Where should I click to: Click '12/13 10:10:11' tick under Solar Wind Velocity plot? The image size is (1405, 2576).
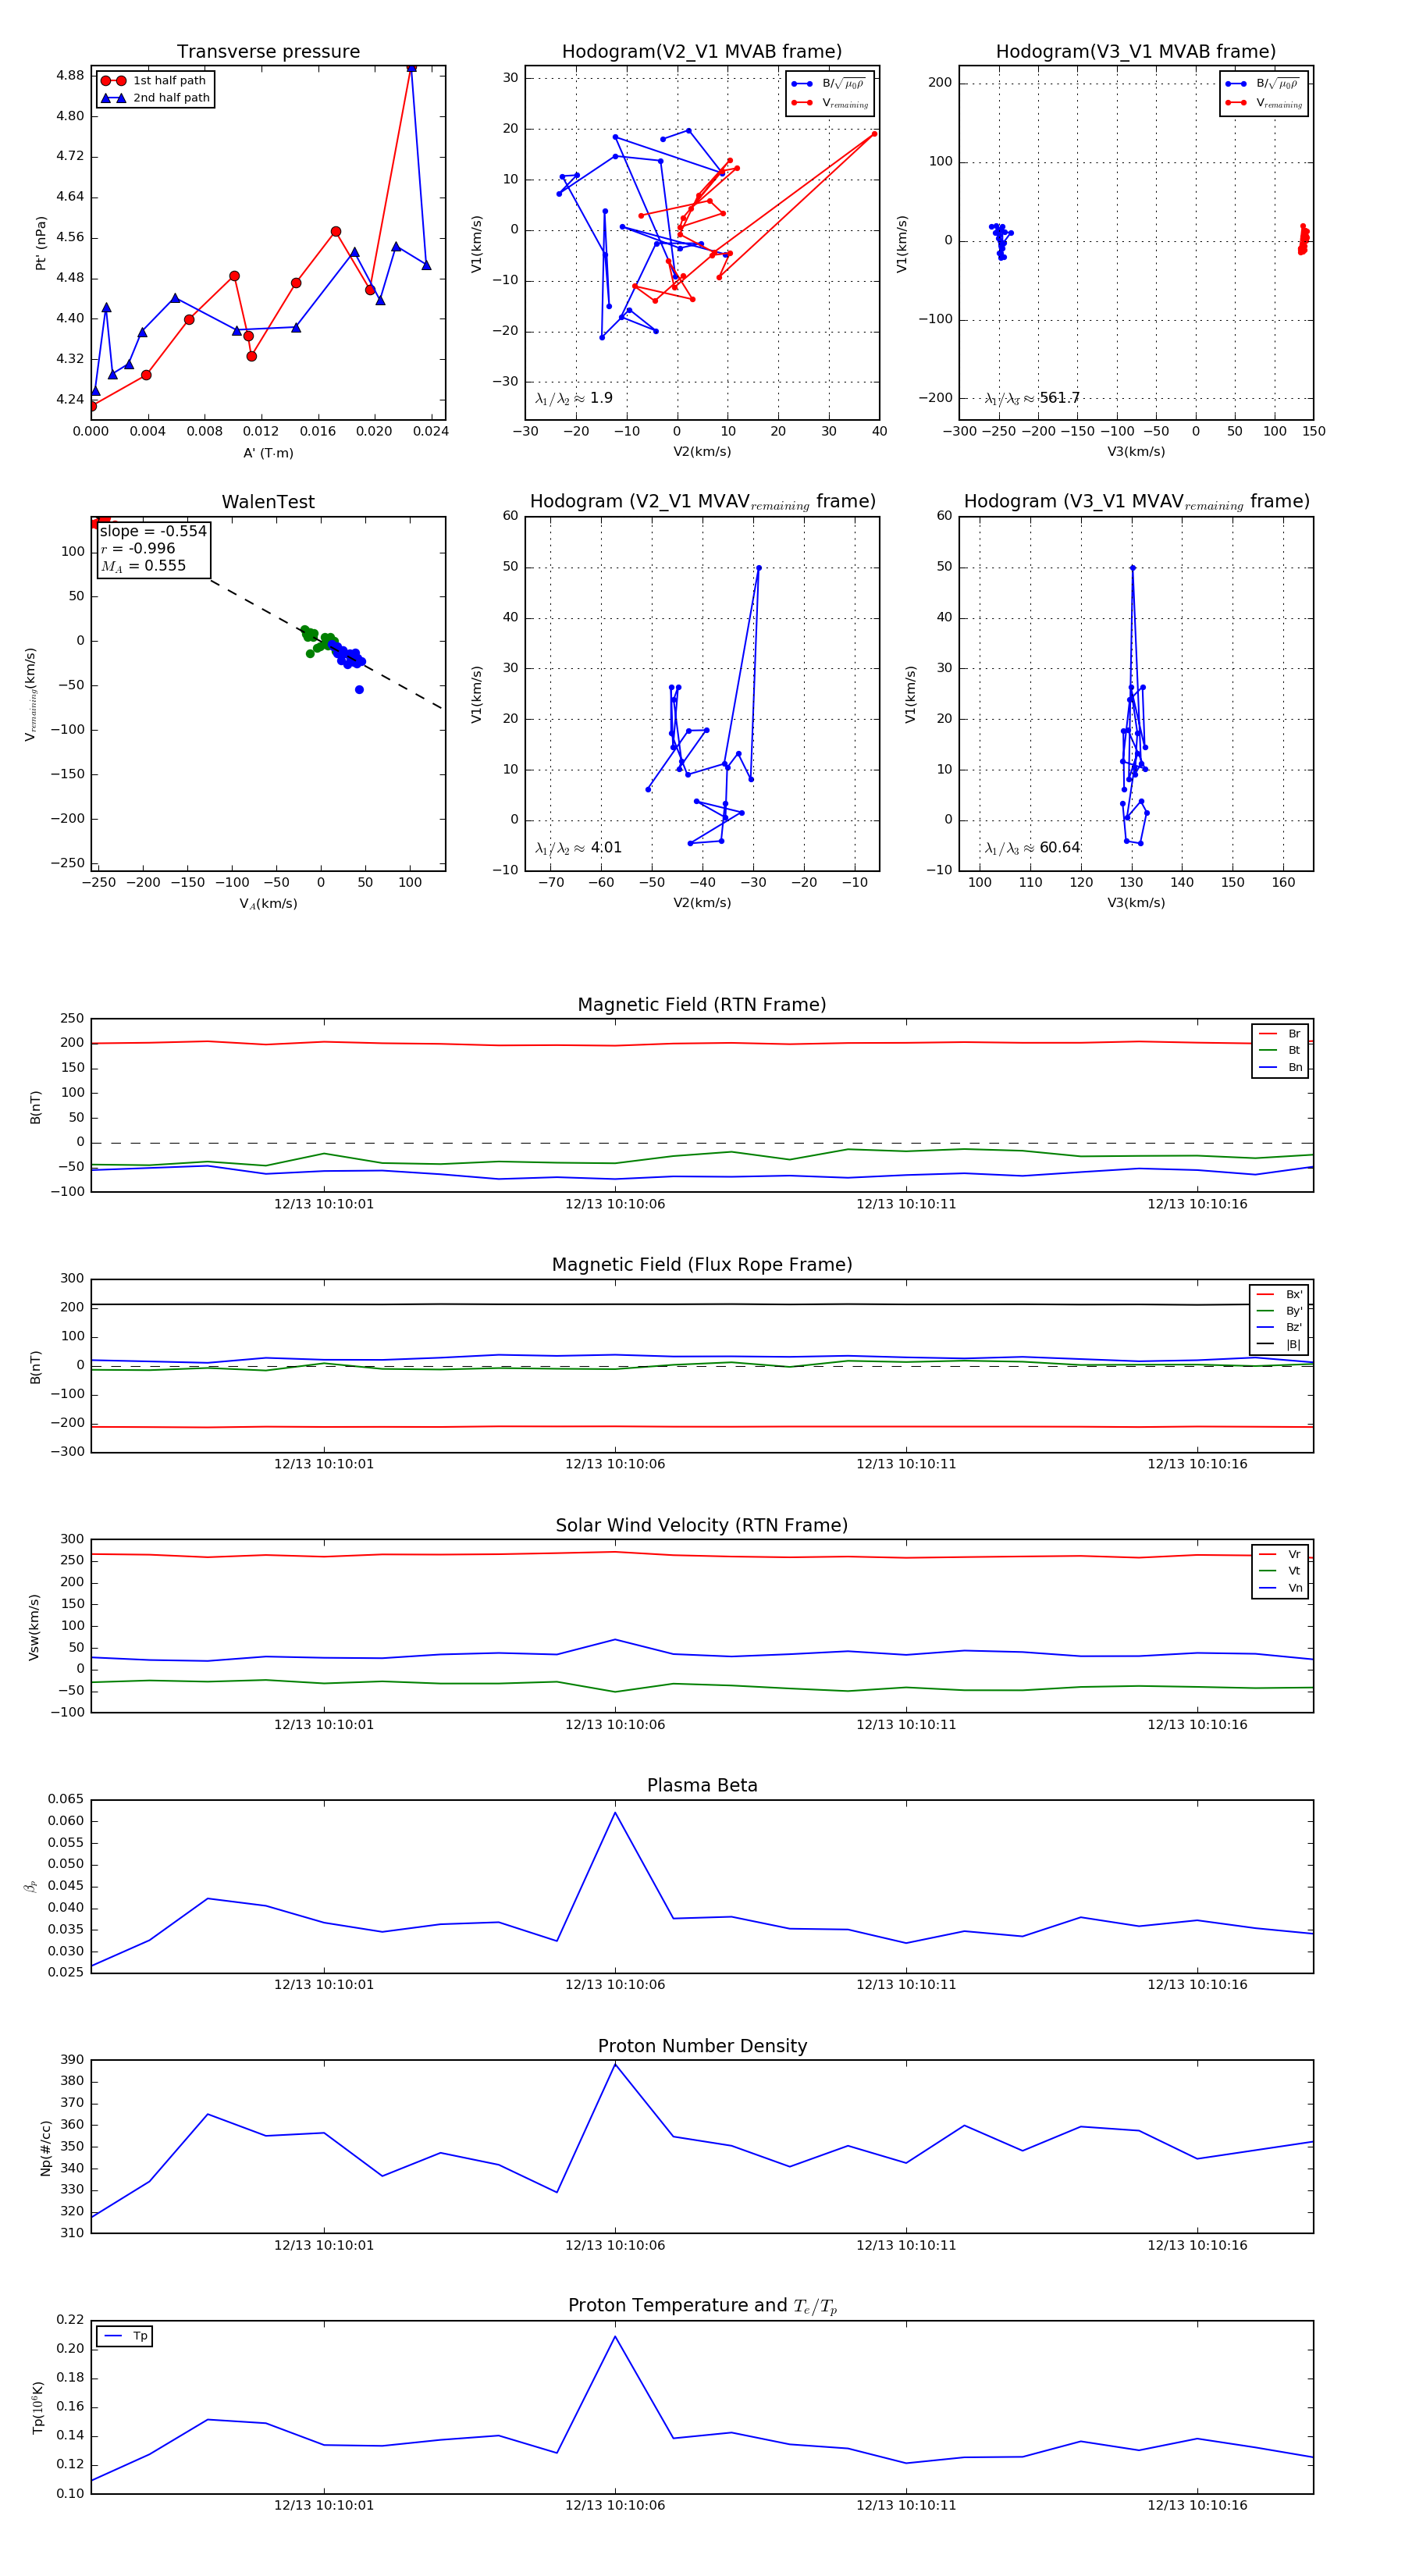(x=906, y=1725)
